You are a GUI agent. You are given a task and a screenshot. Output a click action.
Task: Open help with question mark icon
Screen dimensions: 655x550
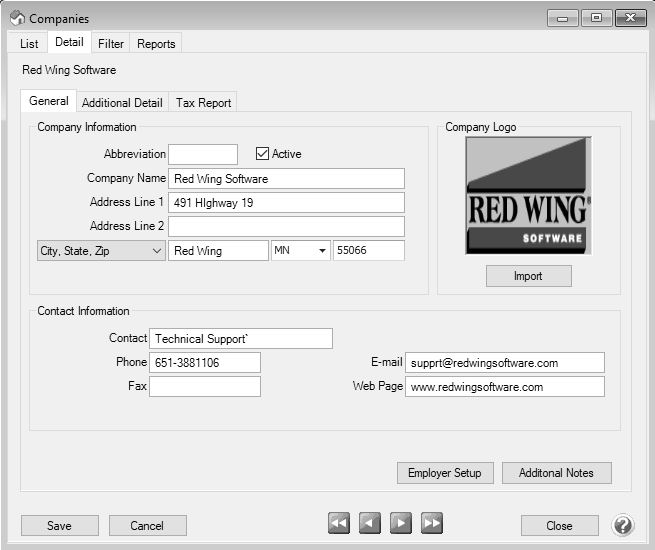(x=623, y=525)
